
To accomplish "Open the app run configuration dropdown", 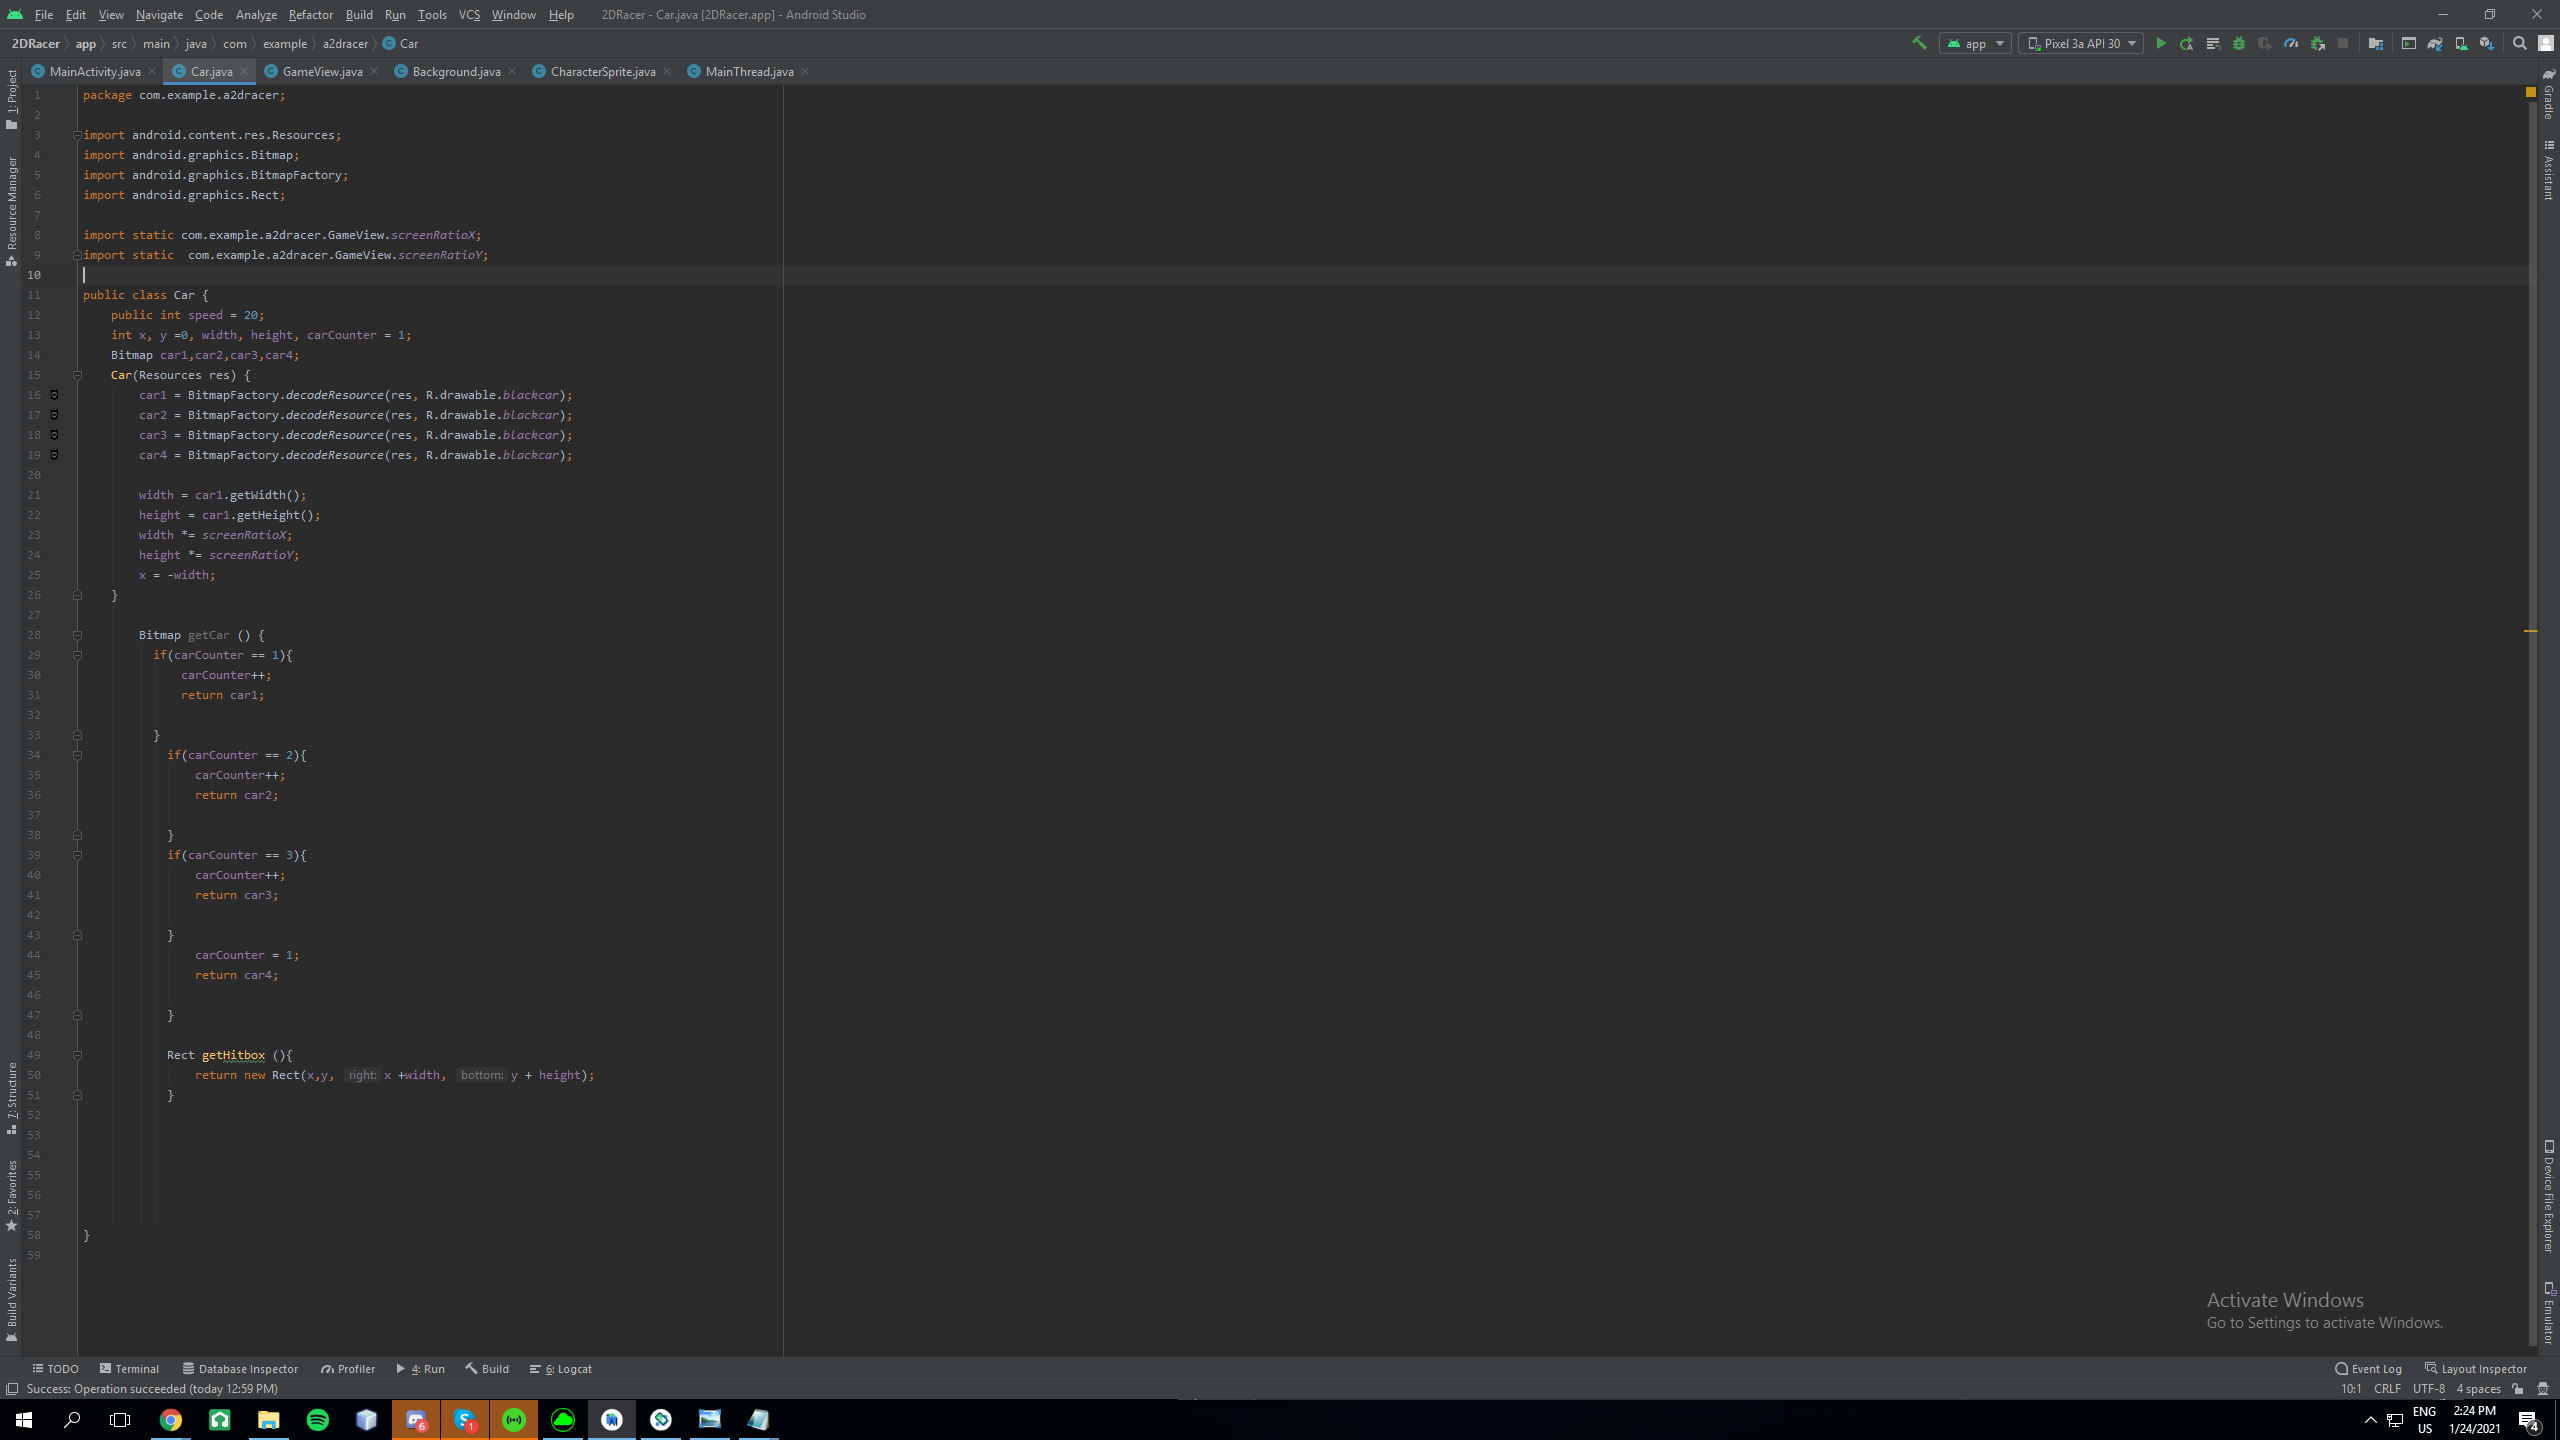I will point(1975,43).
